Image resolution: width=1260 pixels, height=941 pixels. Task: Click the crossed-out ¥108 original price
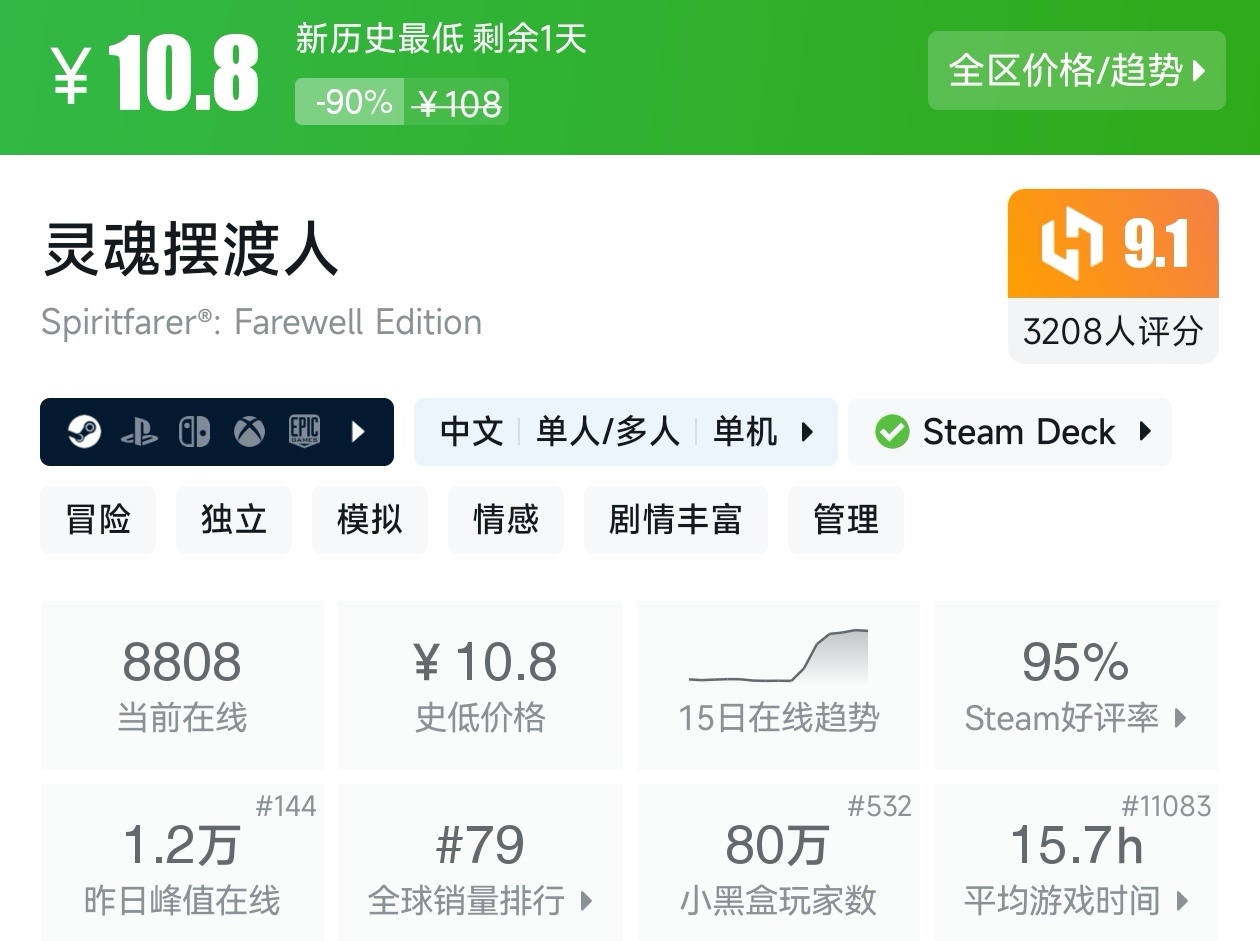point(457,102)
